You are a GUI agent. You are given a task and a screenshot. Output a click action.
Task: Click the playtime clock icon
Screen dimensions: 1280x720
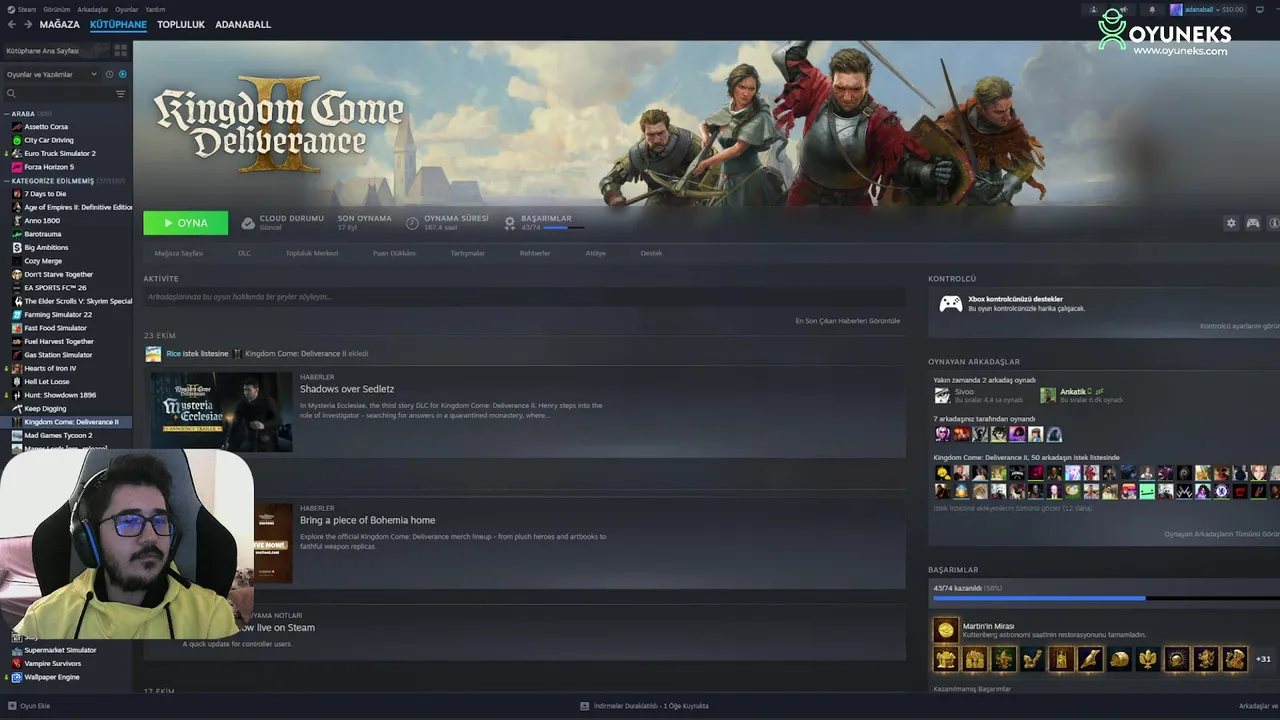point(412,223)
